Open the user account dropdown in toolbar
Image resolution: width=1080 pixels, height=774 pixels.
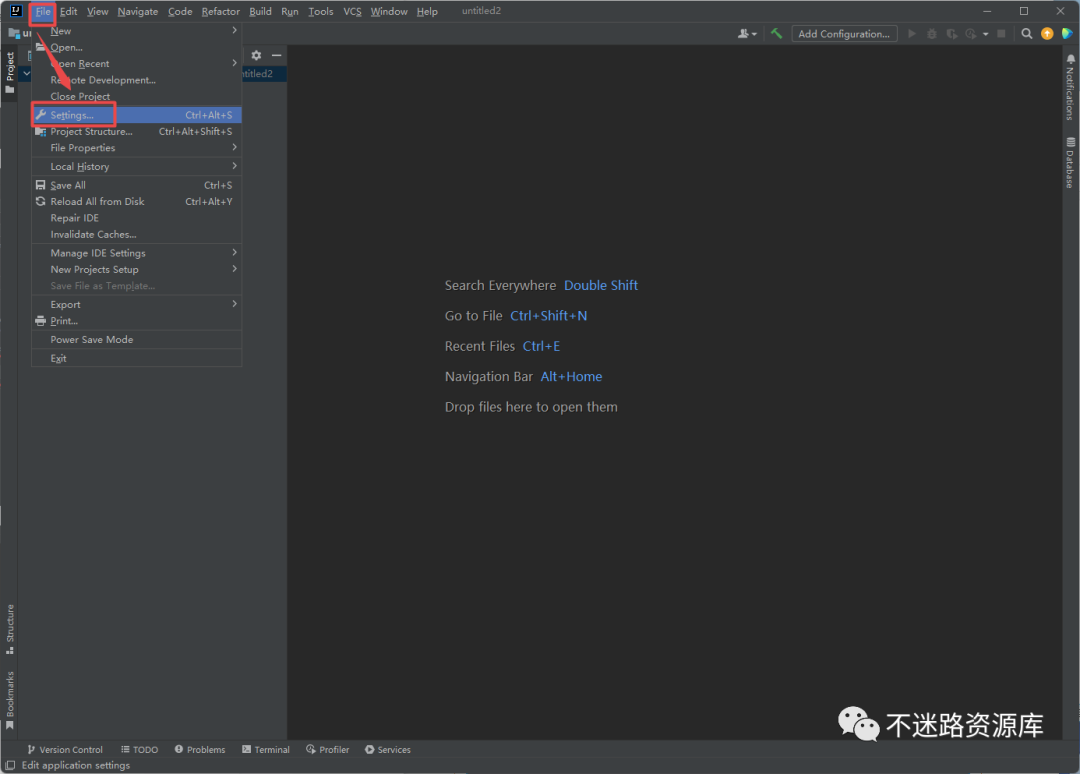pyautogui.click(x=746, y=34)
